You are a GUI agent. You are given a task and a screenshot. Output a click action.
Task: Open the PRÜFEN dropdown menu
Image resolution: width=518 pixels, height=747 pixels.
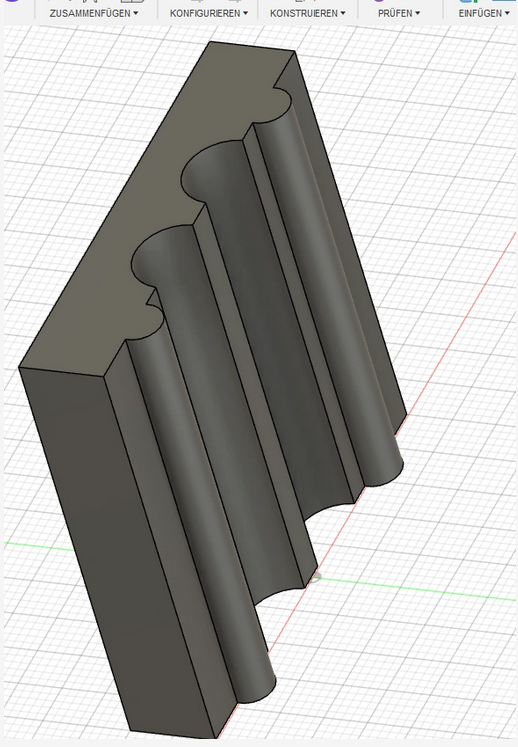[399, 13]
